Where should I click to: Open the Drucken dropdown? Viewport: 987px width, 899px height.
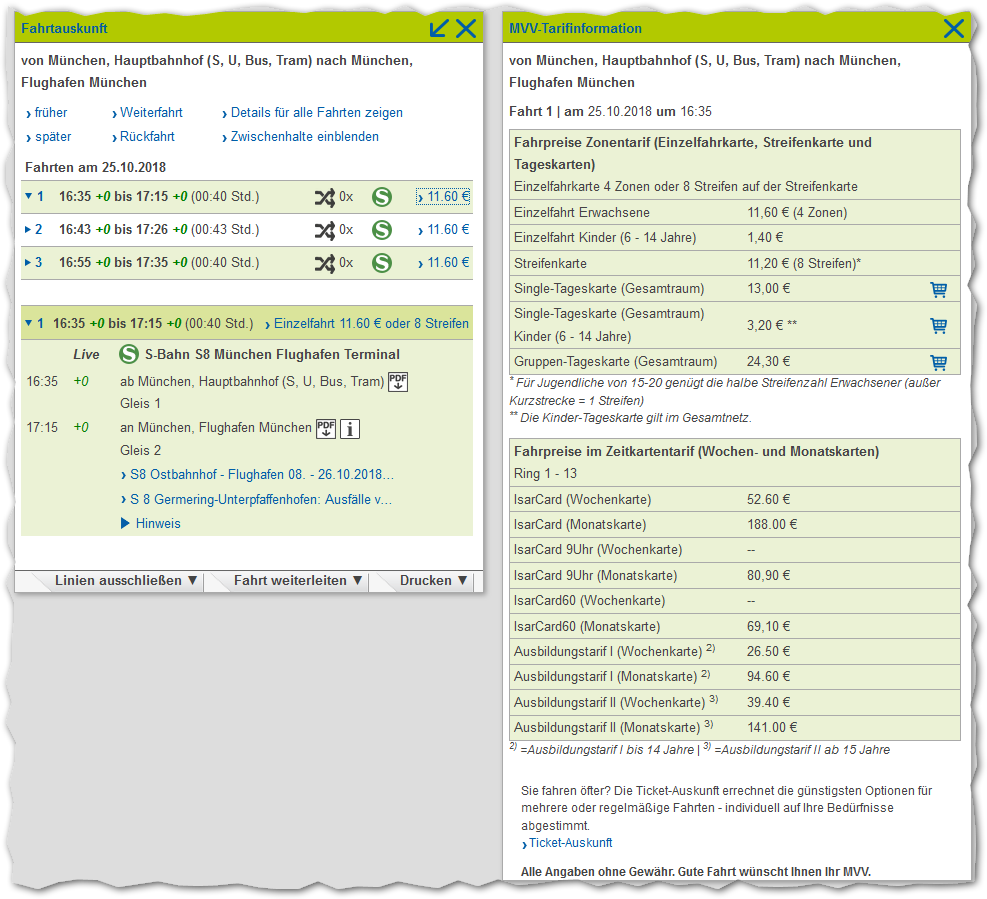tap(433, 580)
